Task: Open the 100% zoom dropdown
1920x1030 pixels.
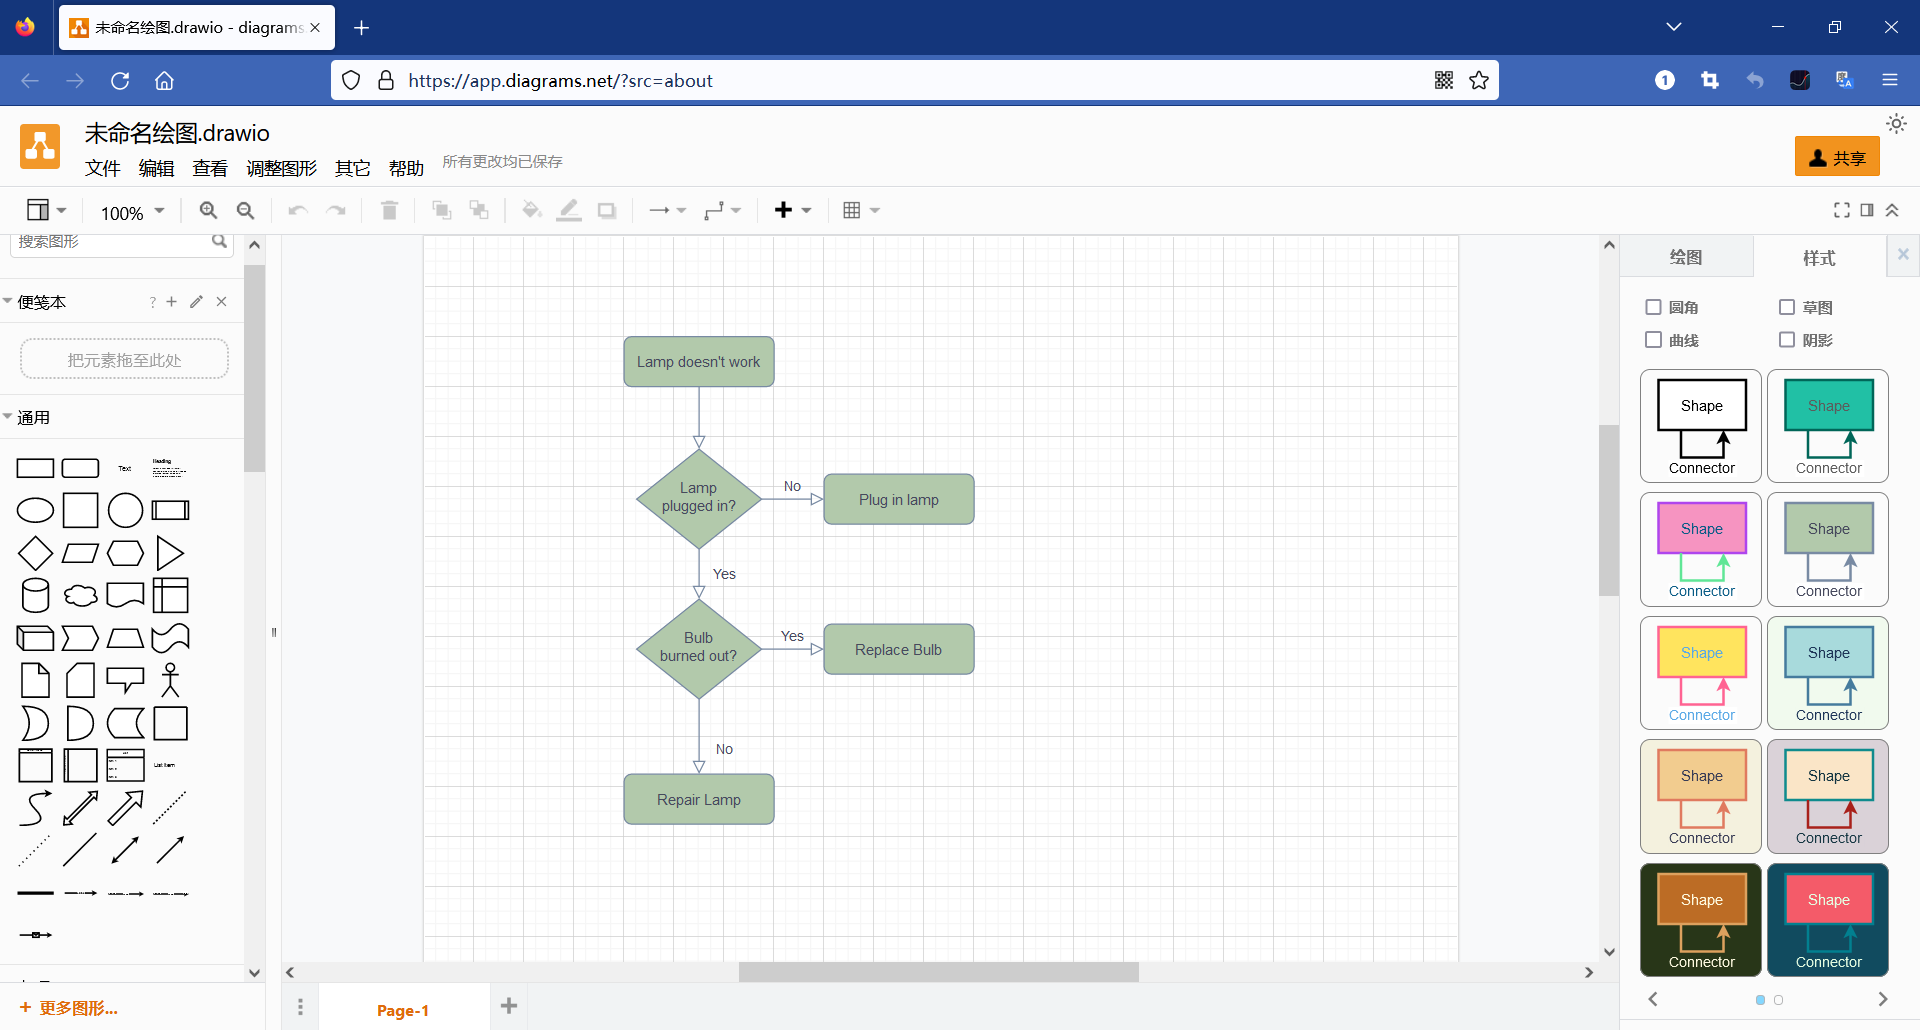Action: click(x=132, y=212)
